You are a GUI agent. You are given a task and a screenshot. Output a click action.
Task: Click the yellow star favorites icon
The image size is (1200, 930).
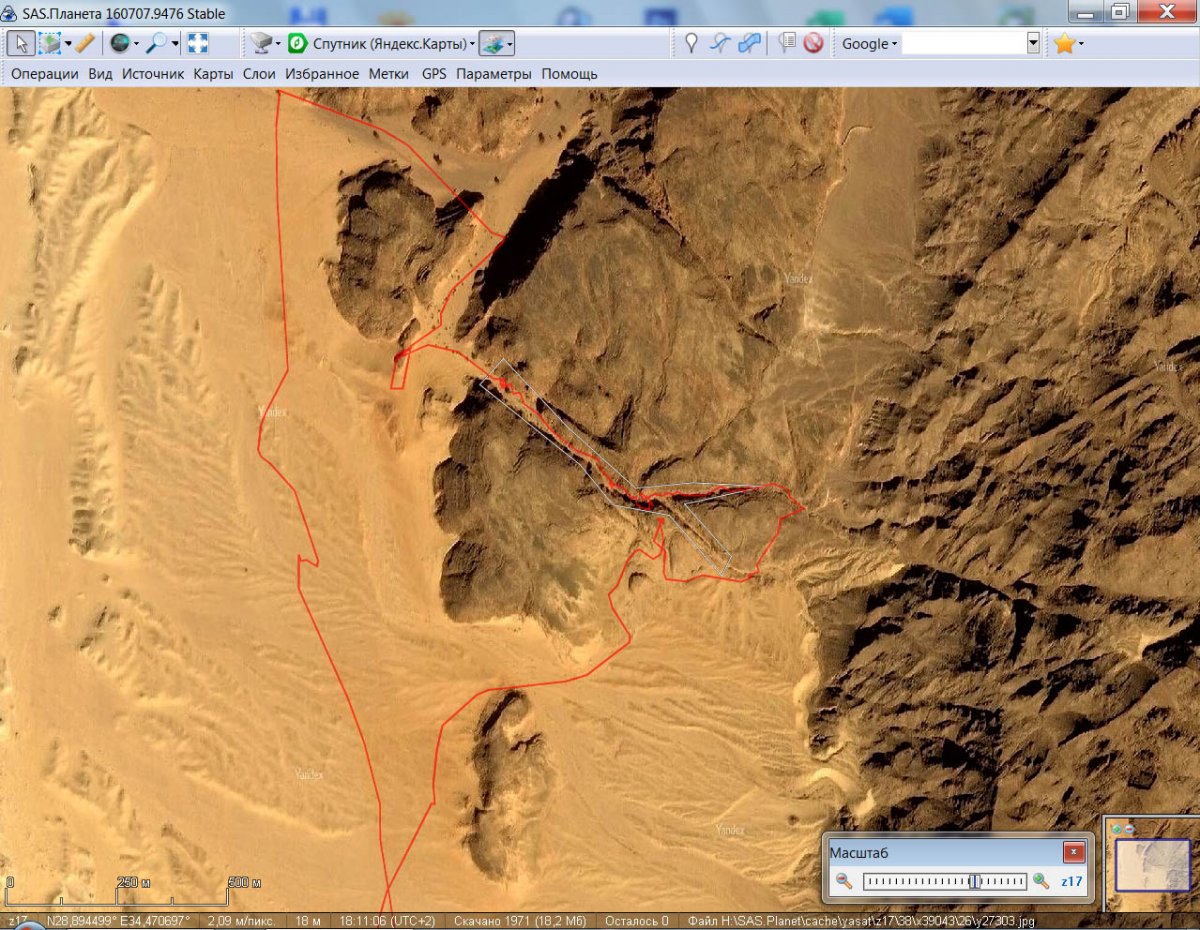(x=1064, y=43)
